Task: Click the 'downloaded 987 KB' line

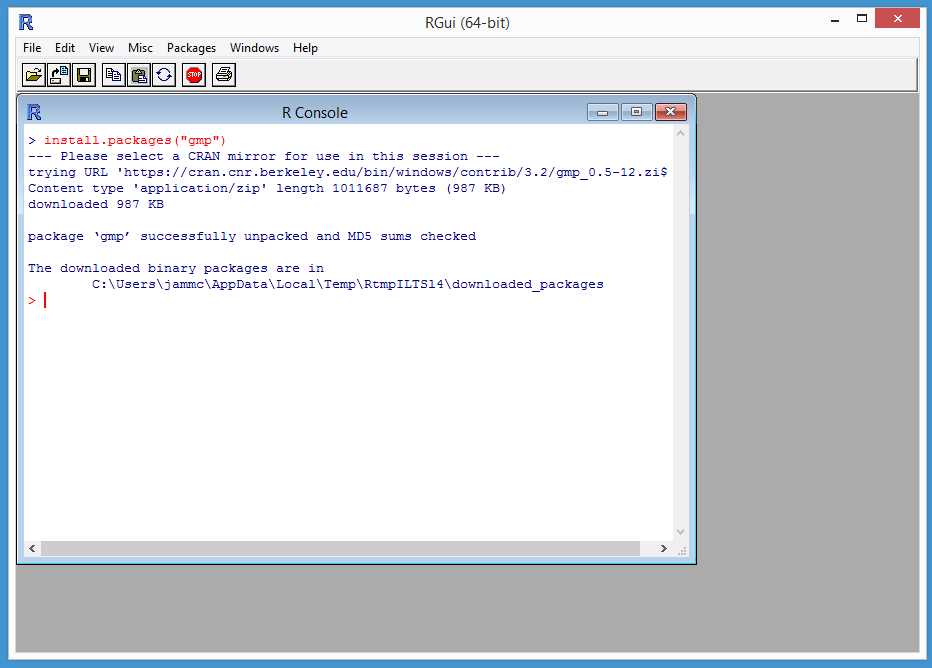Action: click(x=96, y=204)
